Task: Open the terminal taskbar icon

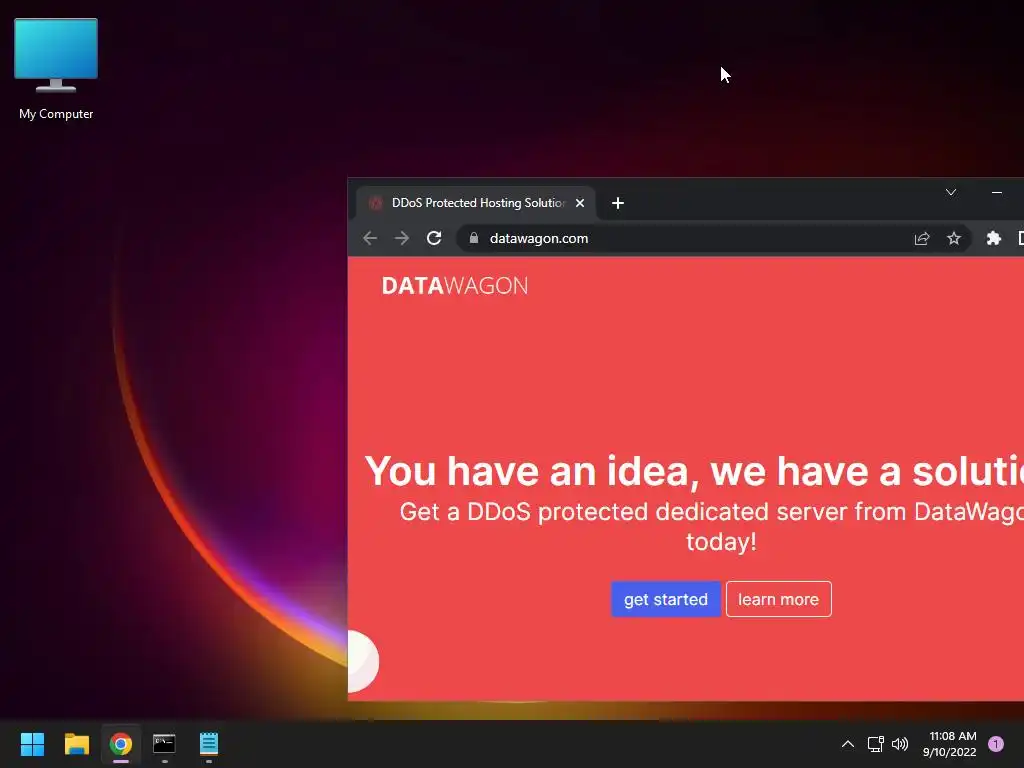Action: [164, 744]
